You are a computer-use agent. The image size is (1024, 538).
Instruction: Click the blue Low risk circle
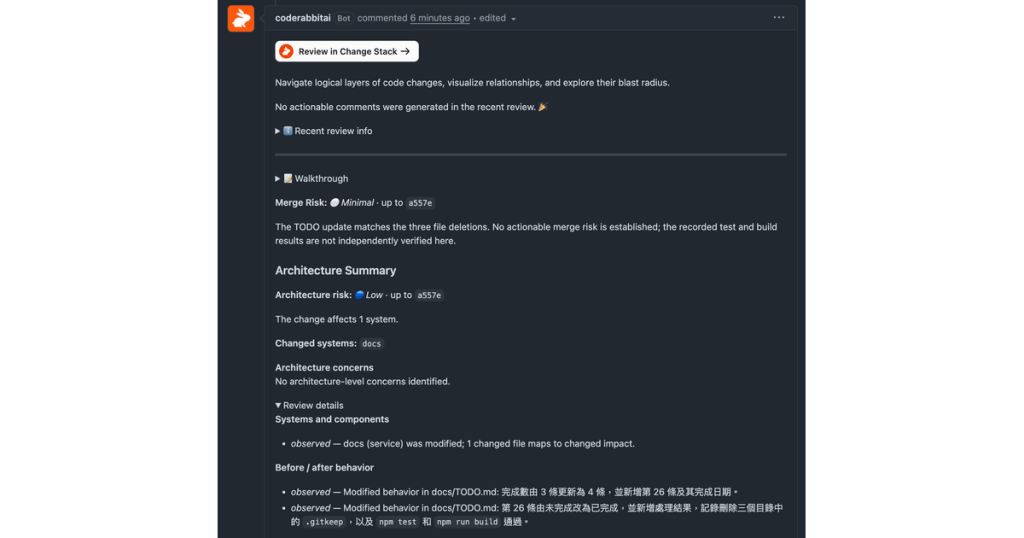coord(359,295)
